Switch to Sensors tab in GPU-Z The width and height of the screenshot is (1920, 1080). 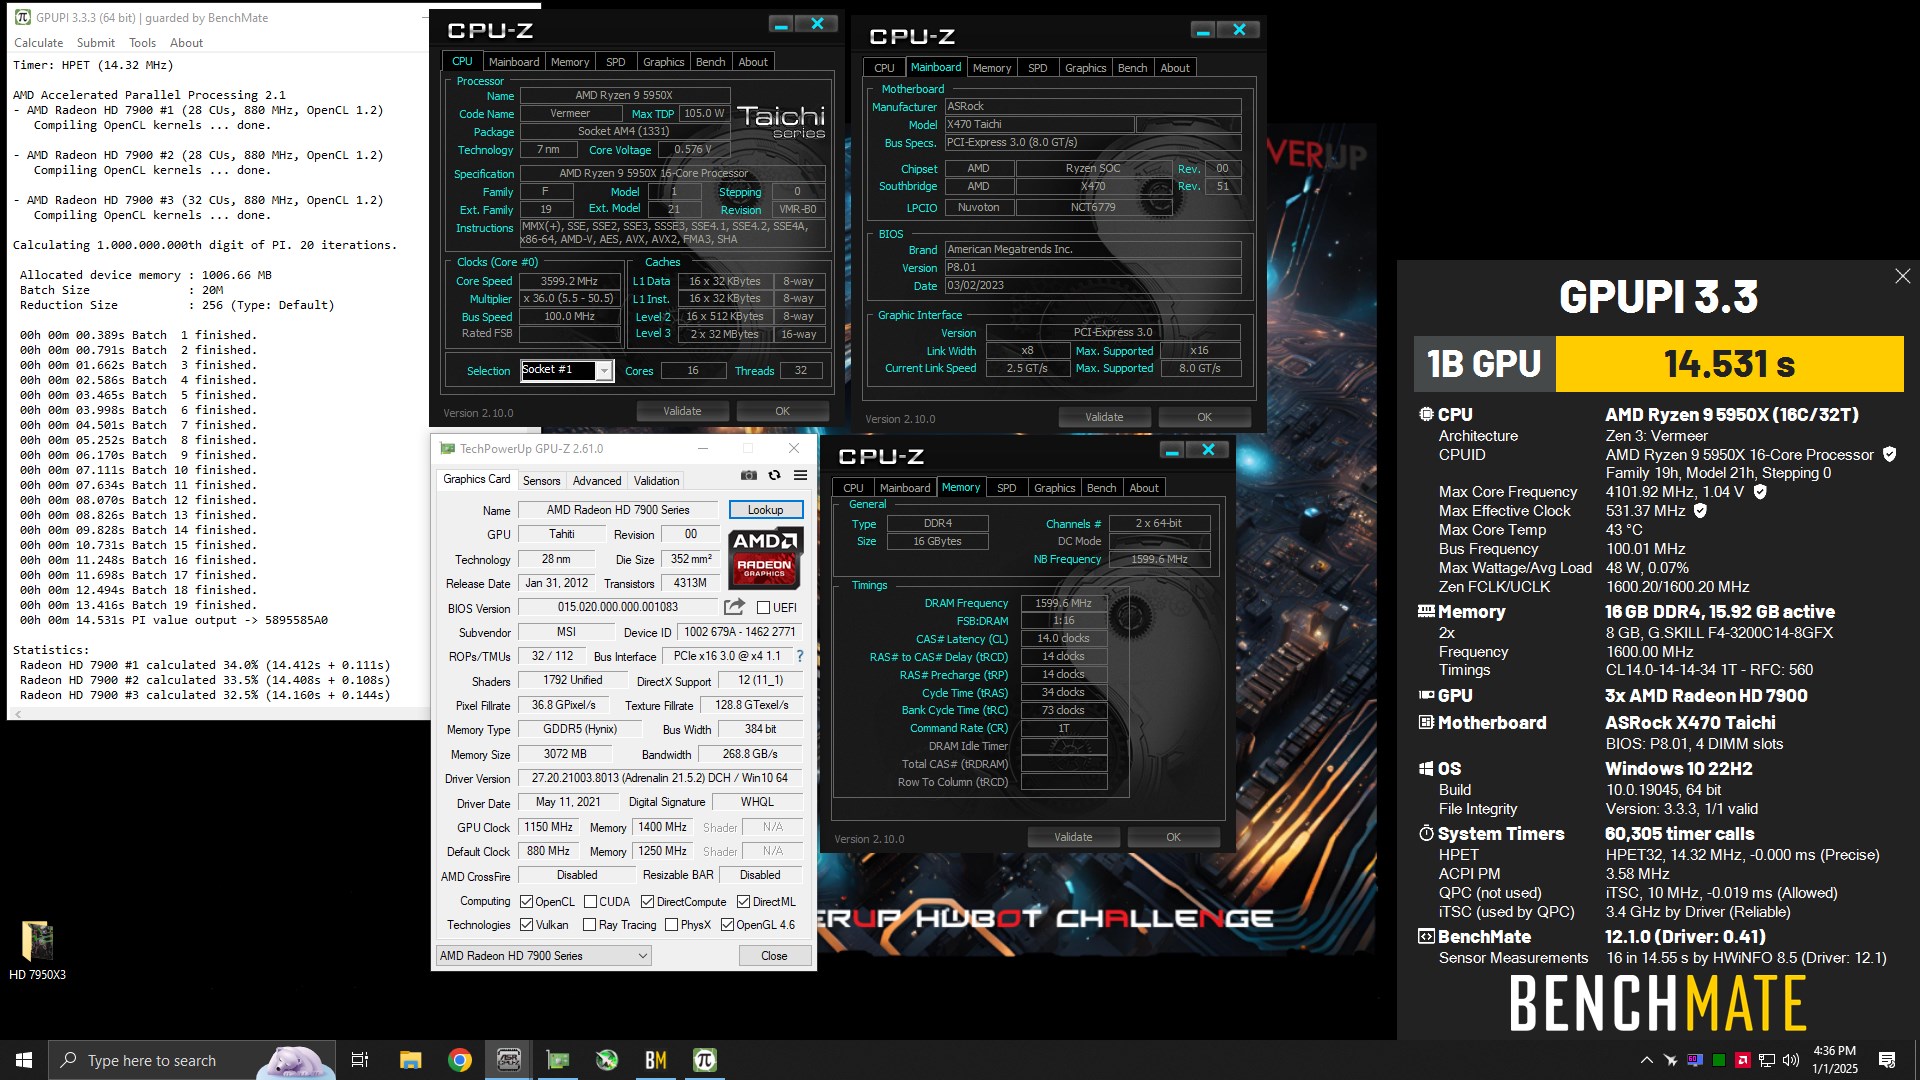541,481
